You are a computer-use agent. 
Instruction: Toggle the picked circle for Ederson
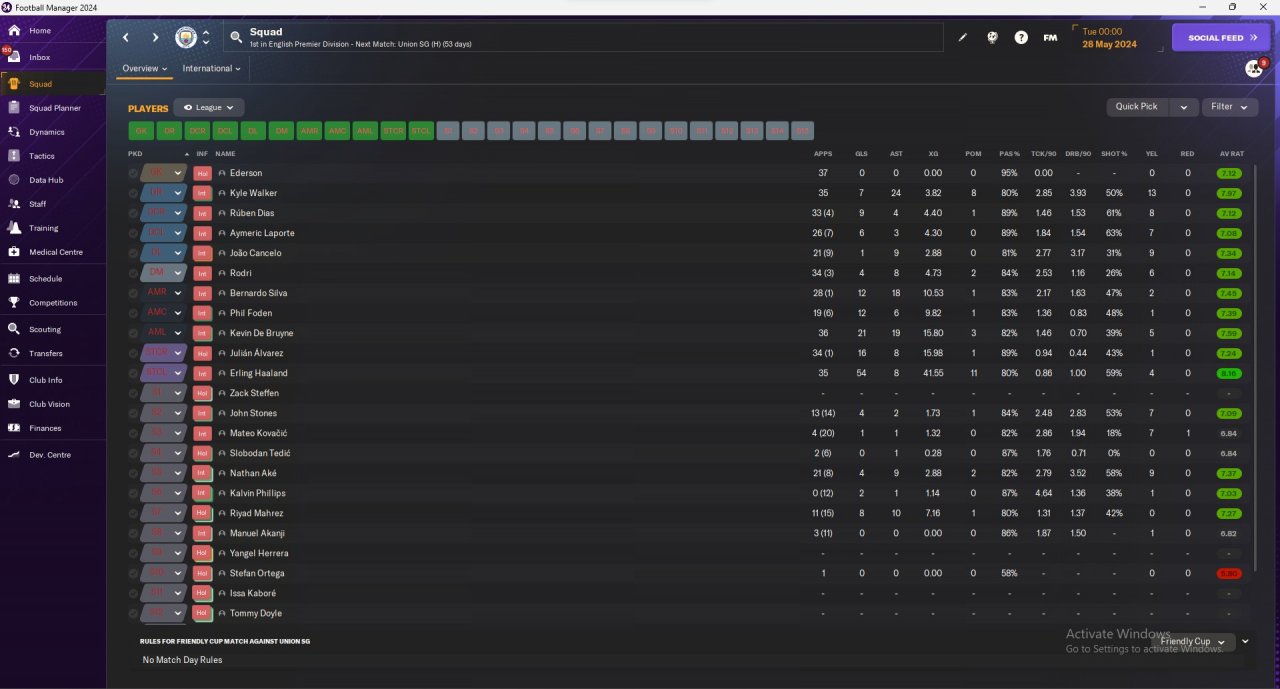(x=133, y=173)
